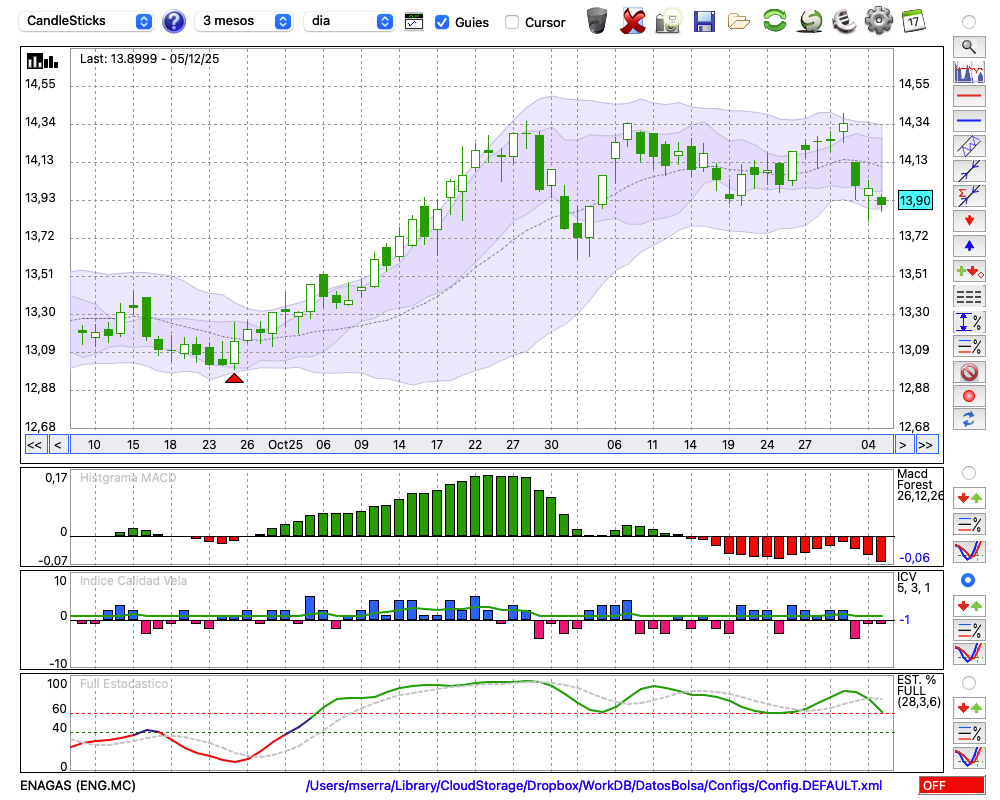Screen dimensions: 1000x800
Task: Click the red OFF status button
Action: tap(952, 786)
